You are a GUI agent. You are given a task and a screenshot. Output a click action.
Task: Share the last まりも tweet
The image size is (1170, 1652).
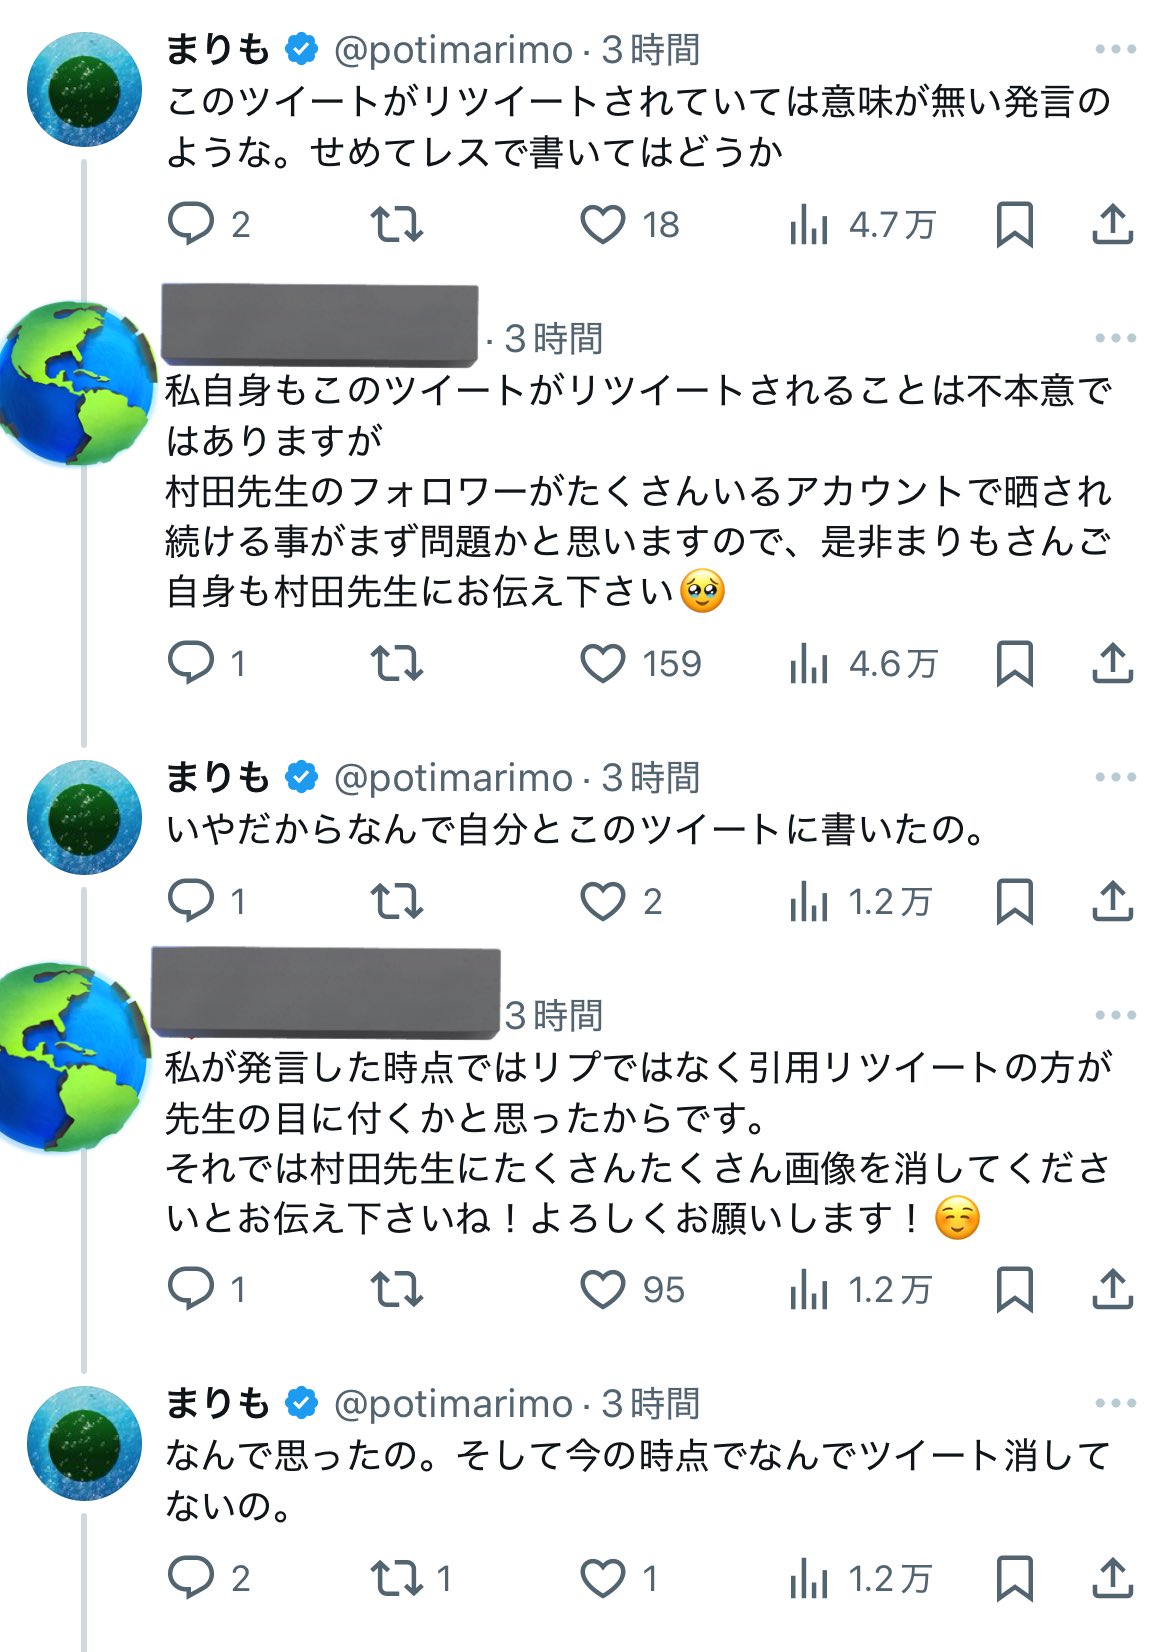[x=1112, y=1578]
